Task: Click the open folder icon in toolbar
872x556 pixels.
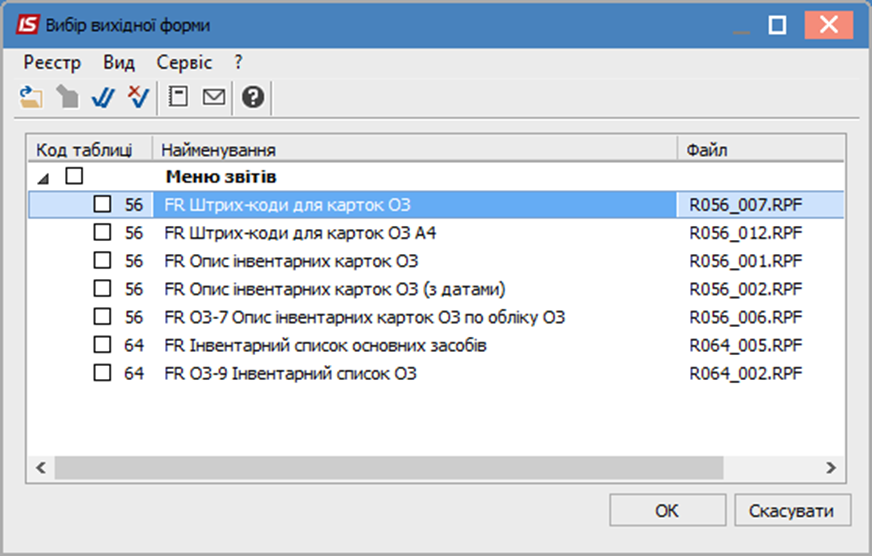Action: point(31,97)
